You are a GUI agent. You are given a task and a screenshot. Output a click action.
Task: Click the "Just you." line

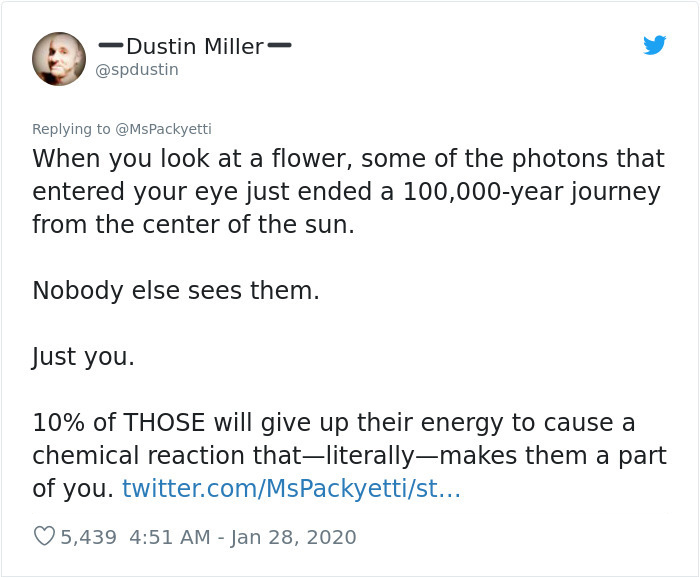pyautogui.click(x=83, y=356)
